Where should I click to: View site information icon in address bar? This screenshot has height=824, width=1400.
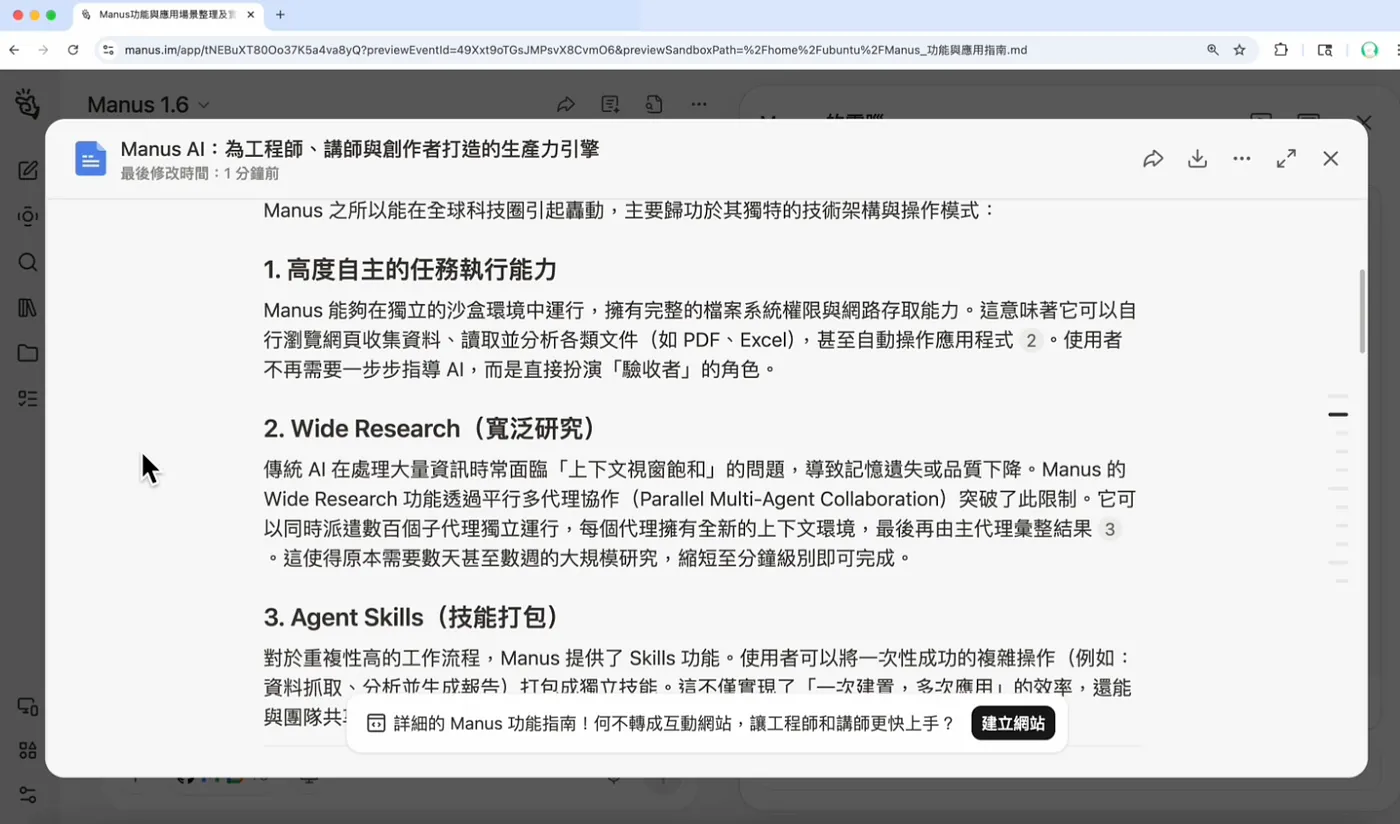point(109,50)
